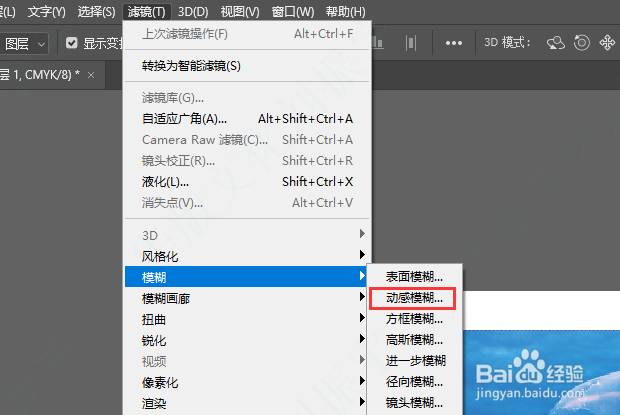Viewport: 620px width, 415px height.
Task: Open the 窗口(W) menu
Action: 293,12
